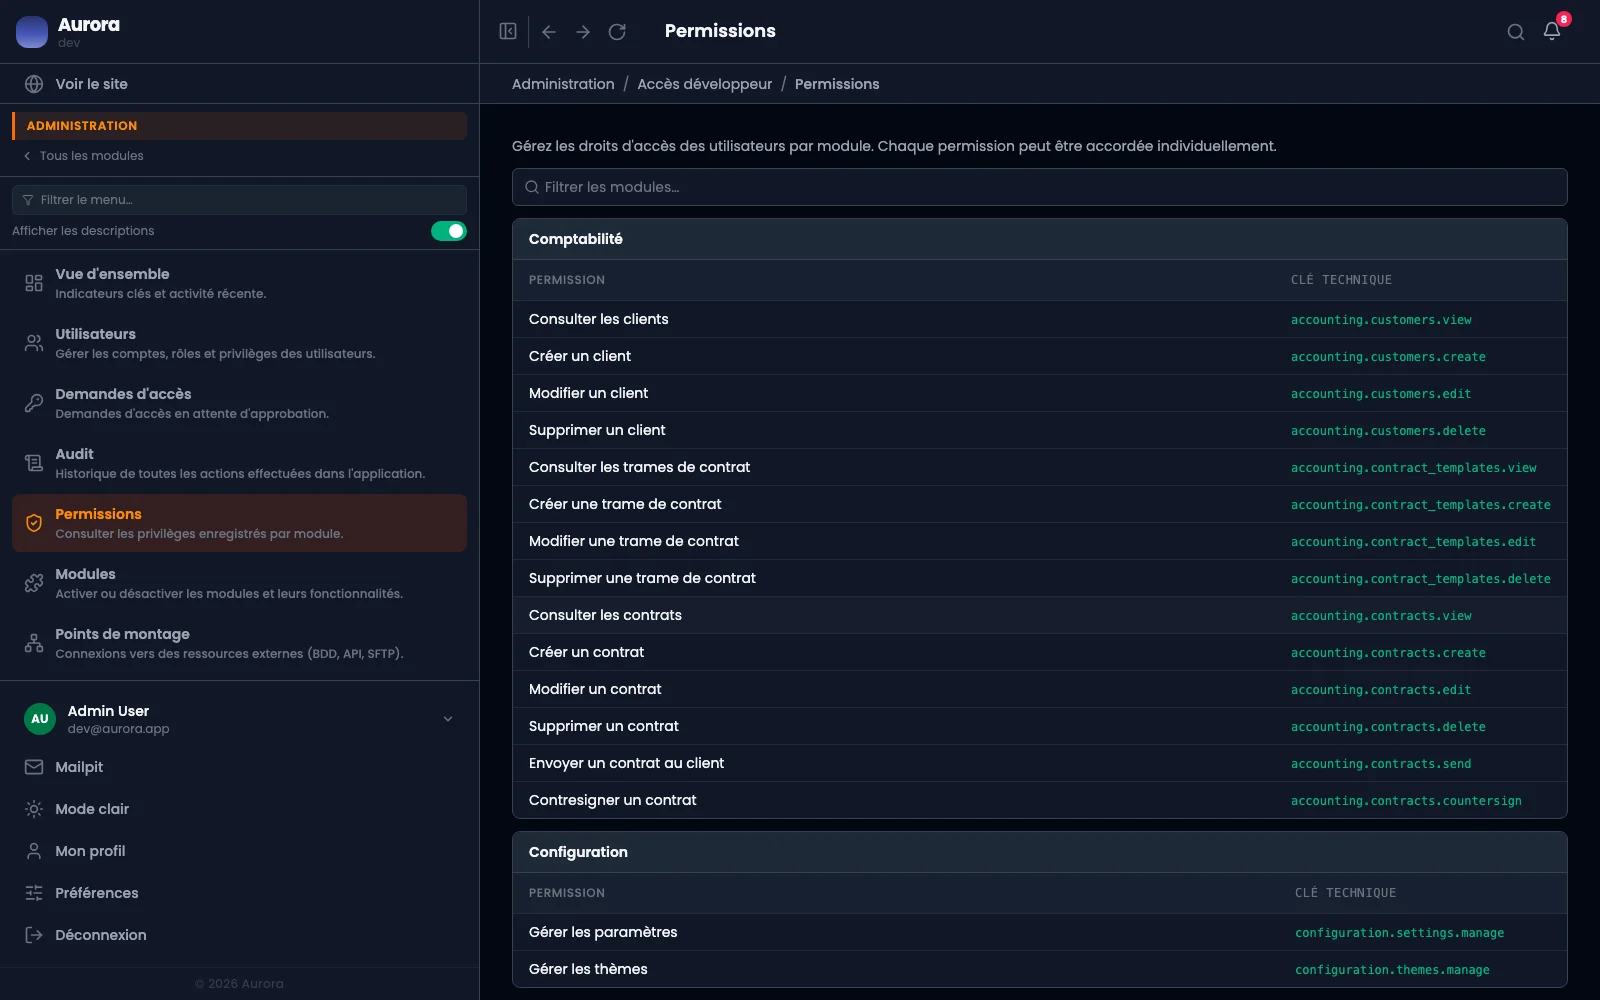Click key accounting.contracts.delete
This screenshot has width=1600, height=1000.
click(x=1388, y=727)
